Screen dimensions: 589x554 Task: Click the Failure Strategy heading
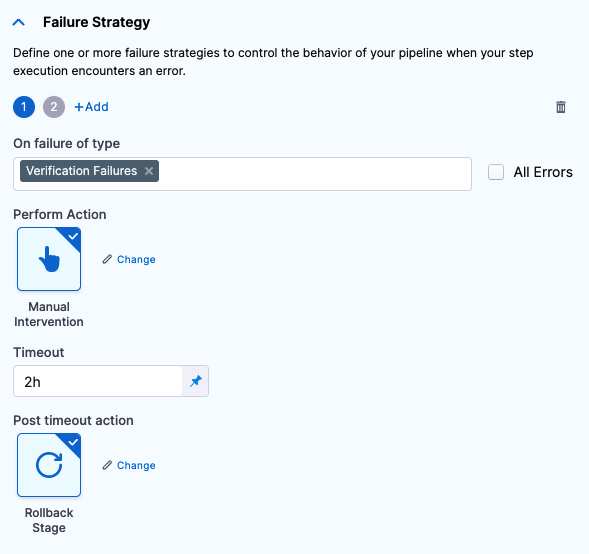pos(97,22)
